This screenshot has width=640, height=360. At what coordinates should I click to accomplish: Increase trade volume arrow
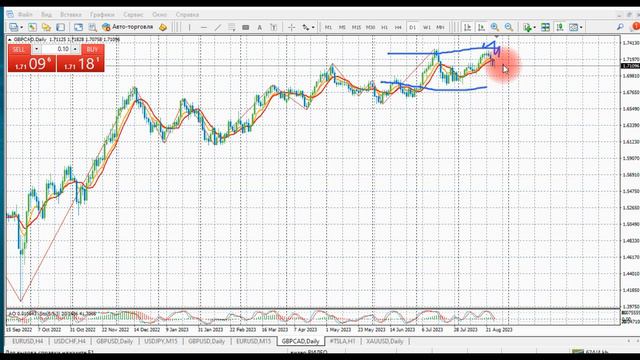75,49
